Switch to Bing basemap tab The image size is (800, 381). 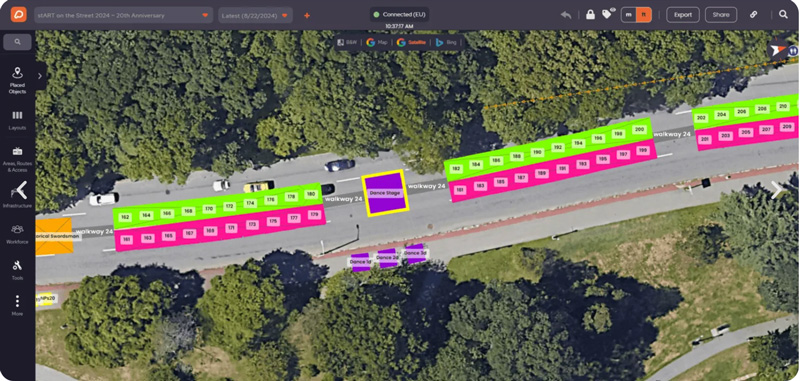[x=446, y=42]
